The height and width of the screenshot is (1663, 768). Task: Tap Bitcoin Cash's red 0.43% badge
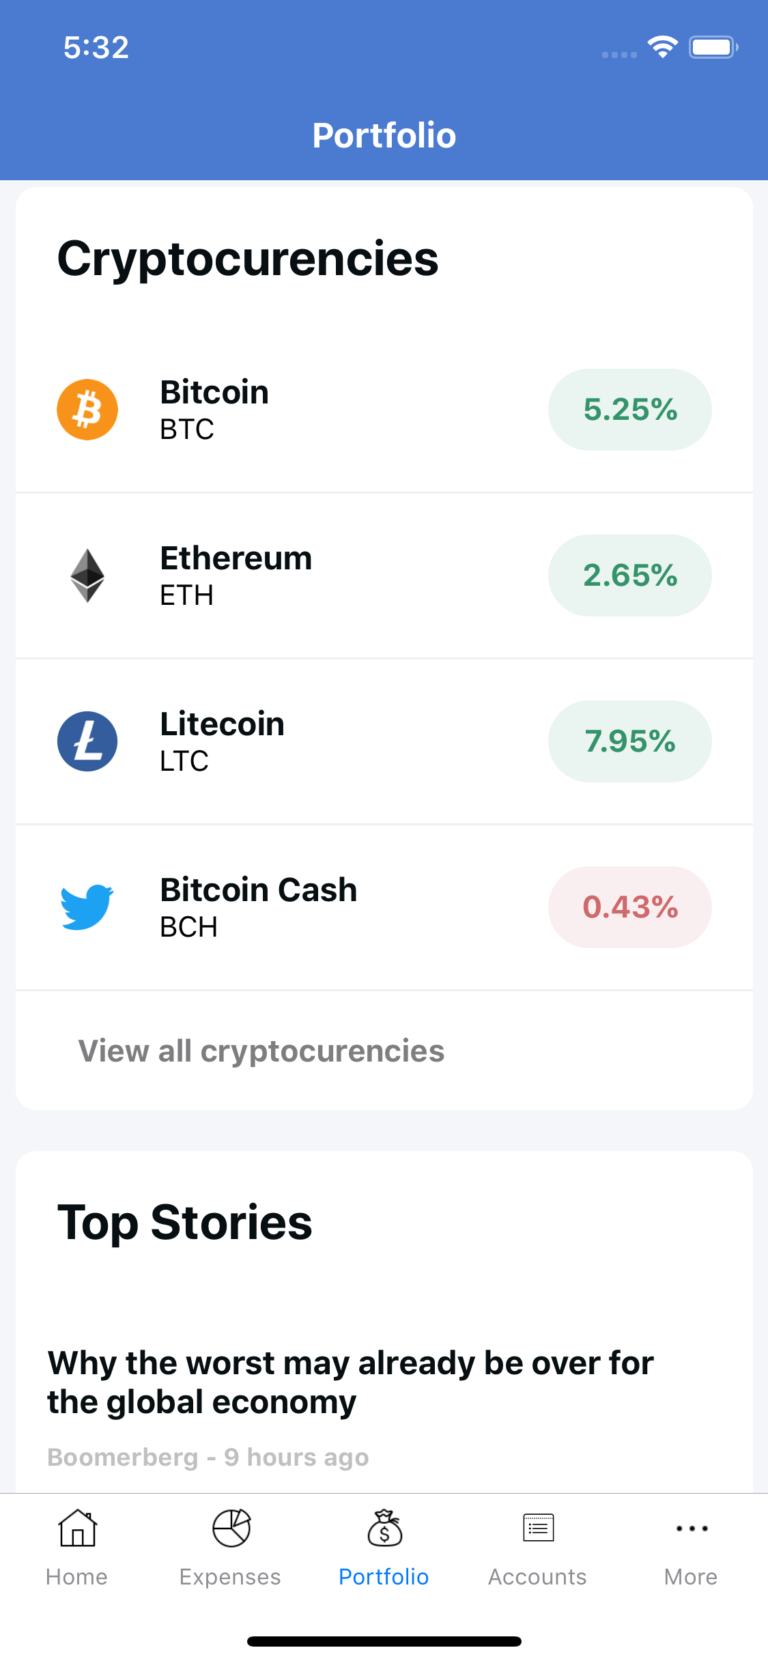coord(630,907)
